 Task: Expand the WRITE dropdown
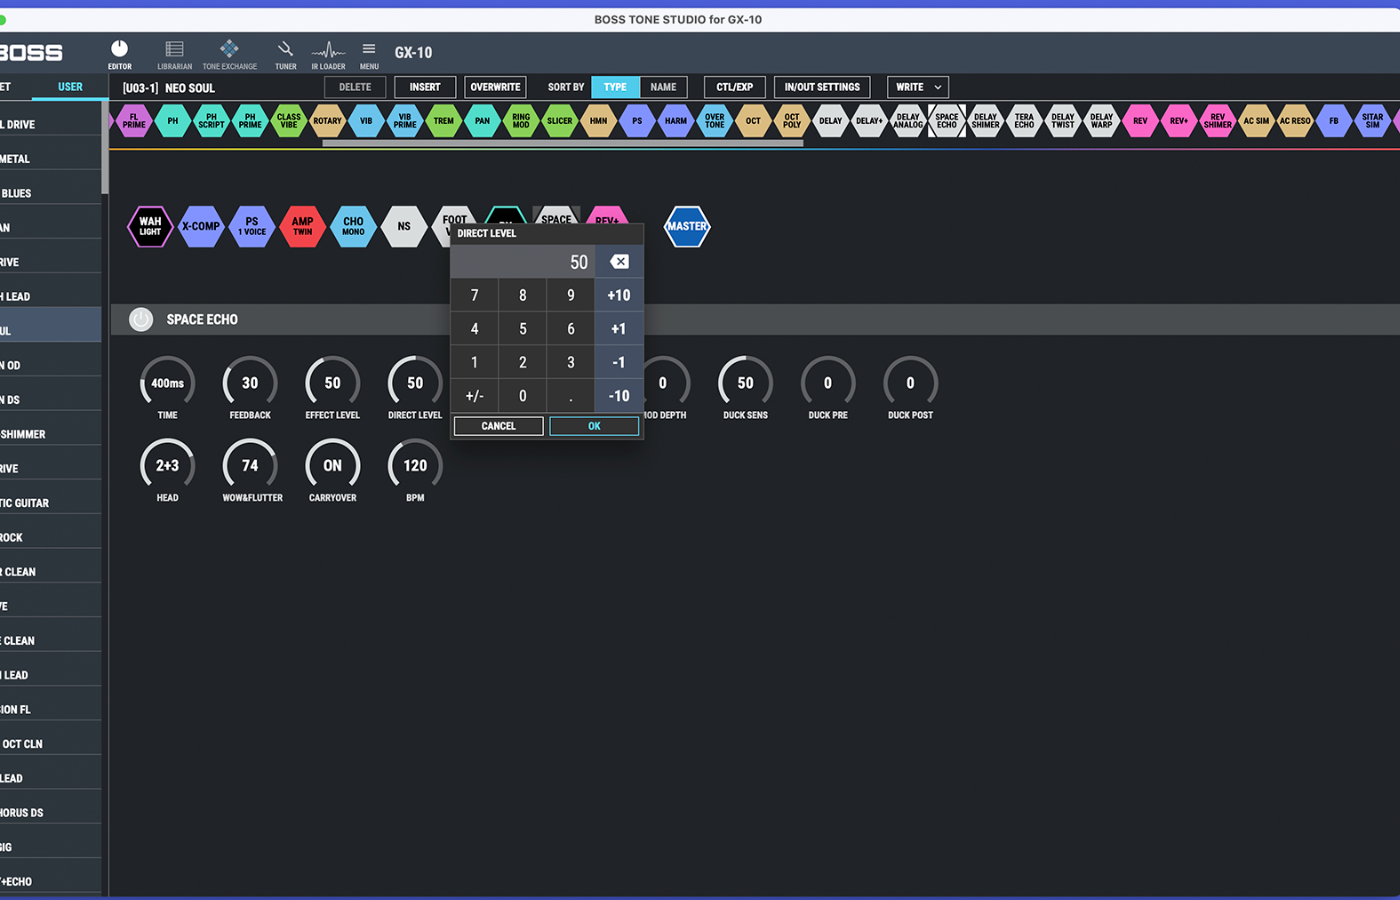(917, 88)
